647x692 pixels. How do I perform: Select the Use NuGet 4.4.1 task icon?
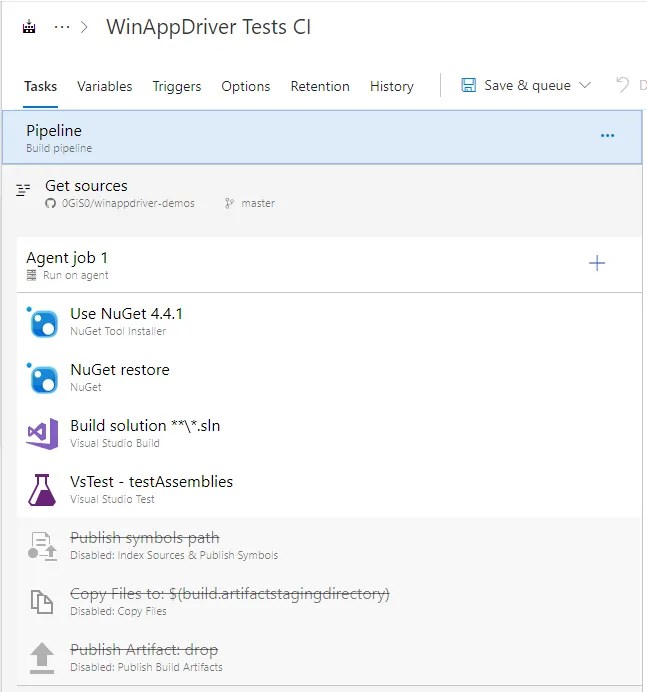click(x=43, y=323)
